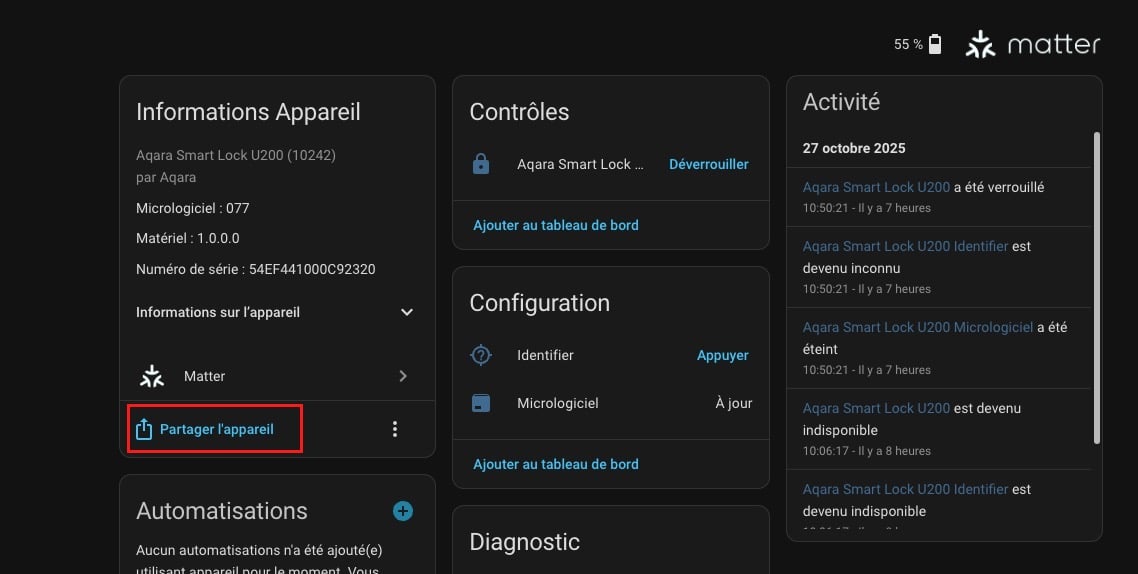
Task: Select Aqara Smart Lock entity row in Contrôles
Action: [580, 164]
